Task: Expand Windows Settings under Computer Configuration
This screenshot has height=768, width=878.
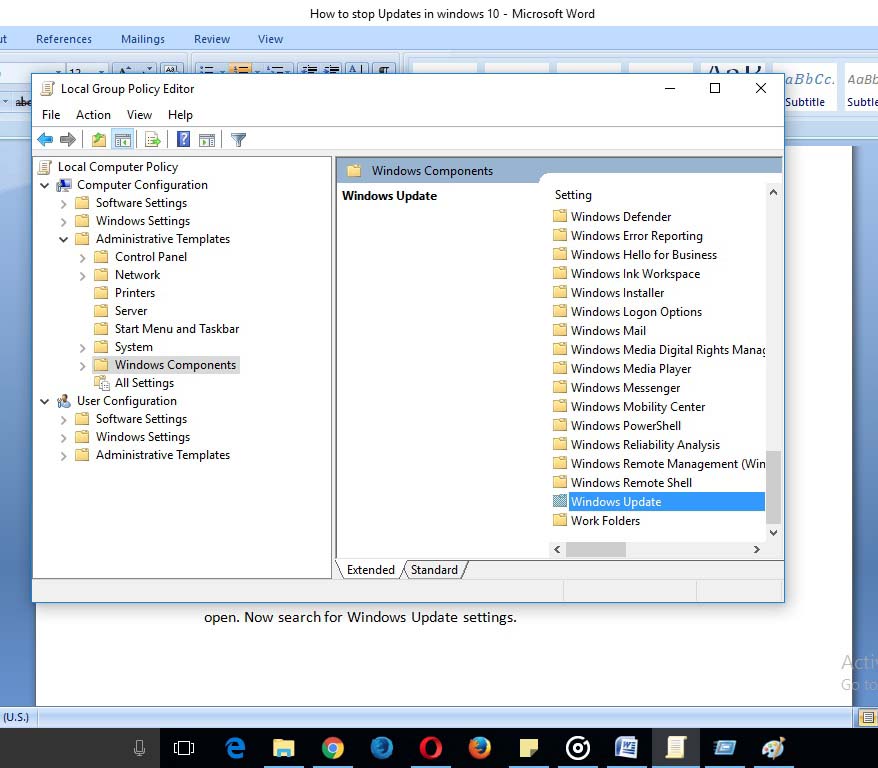Action: tap(63, 222)
